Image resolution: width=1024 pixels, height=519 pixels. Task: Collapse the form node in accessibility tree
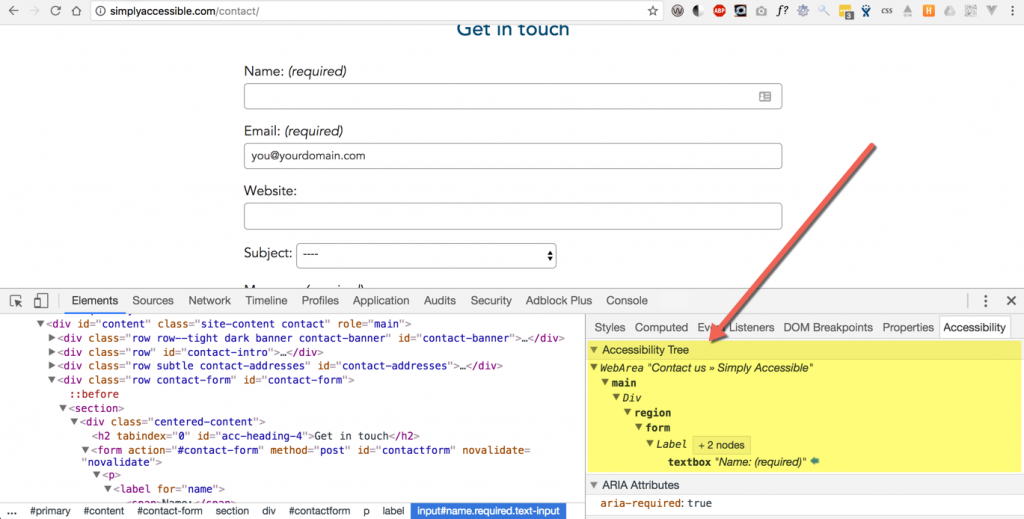click(x=639, y=428)
